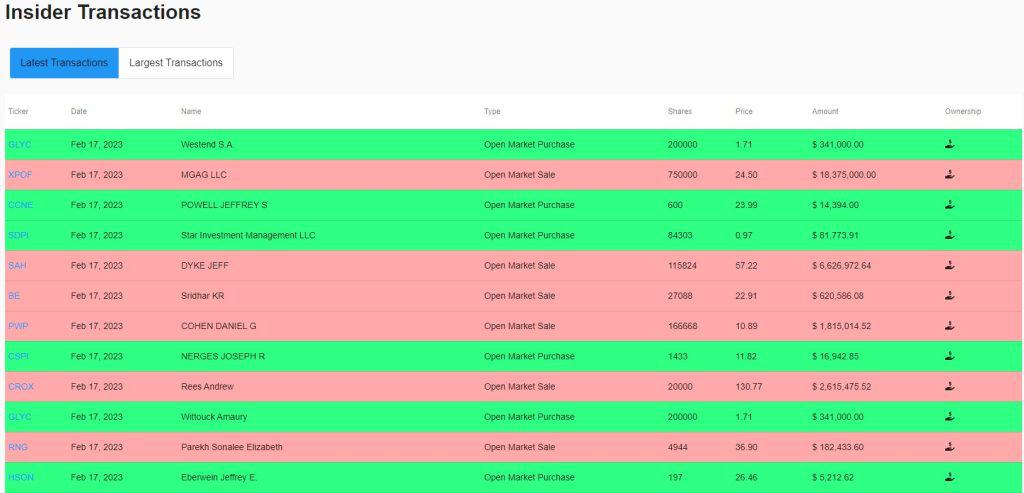
Task: Click the Type column header
Action: pos(492,112)
